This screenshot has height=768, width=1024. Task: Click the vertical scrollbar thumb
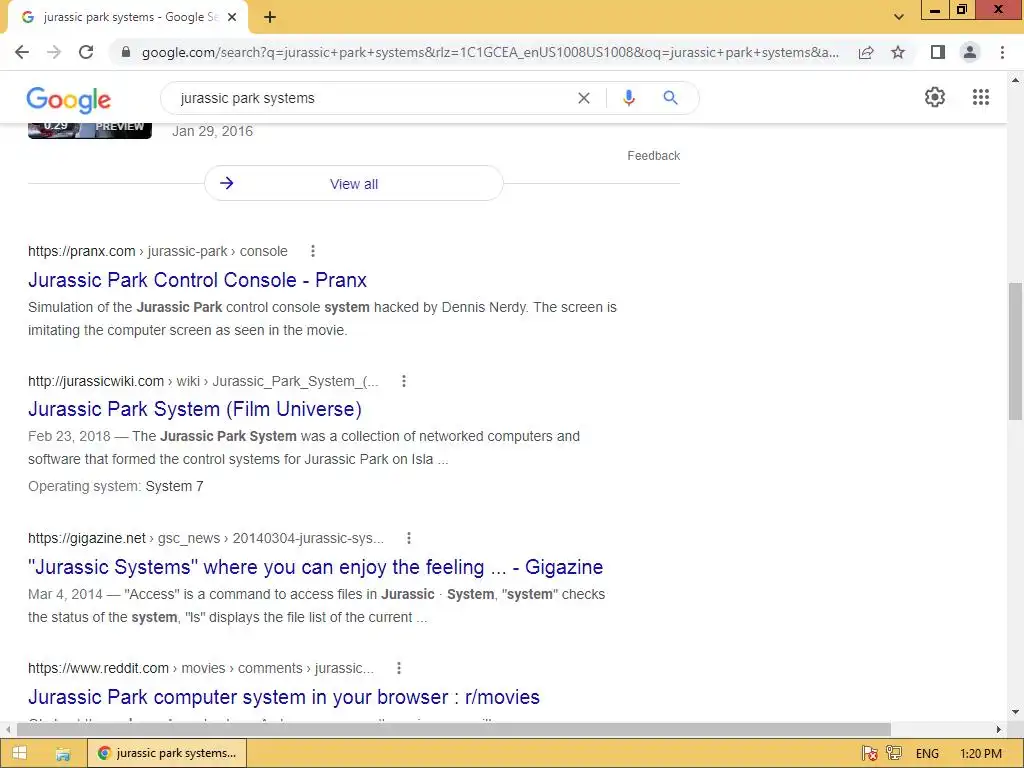pos(1015,351)
